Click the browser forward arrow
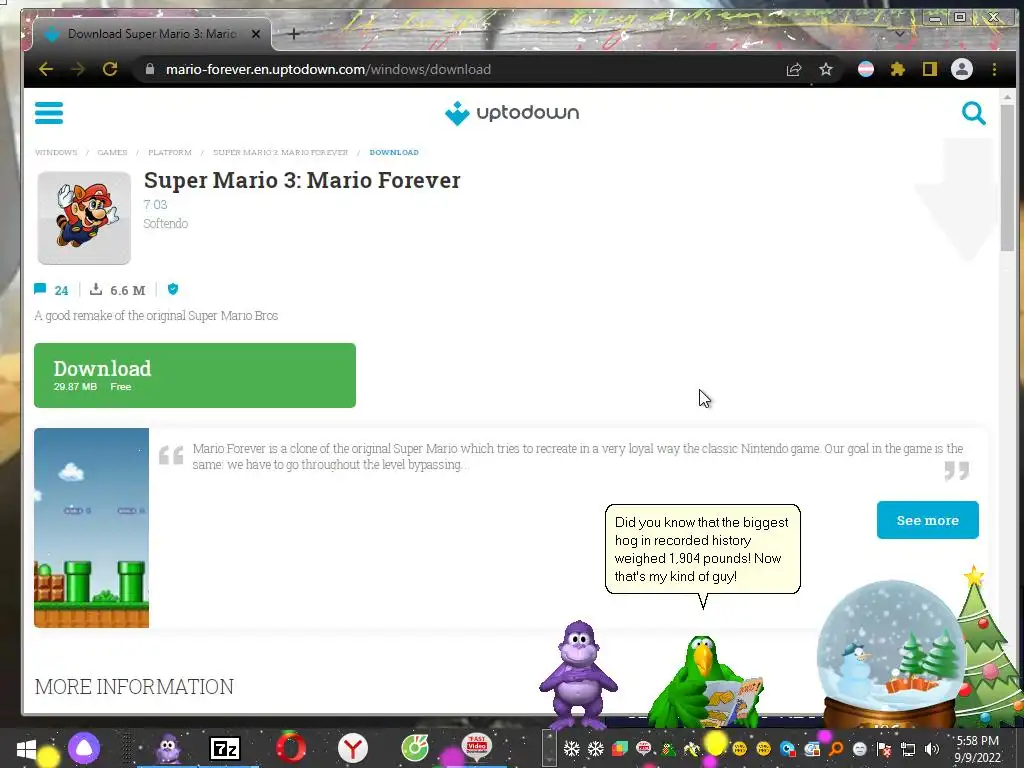 click(x=78, y=69)
